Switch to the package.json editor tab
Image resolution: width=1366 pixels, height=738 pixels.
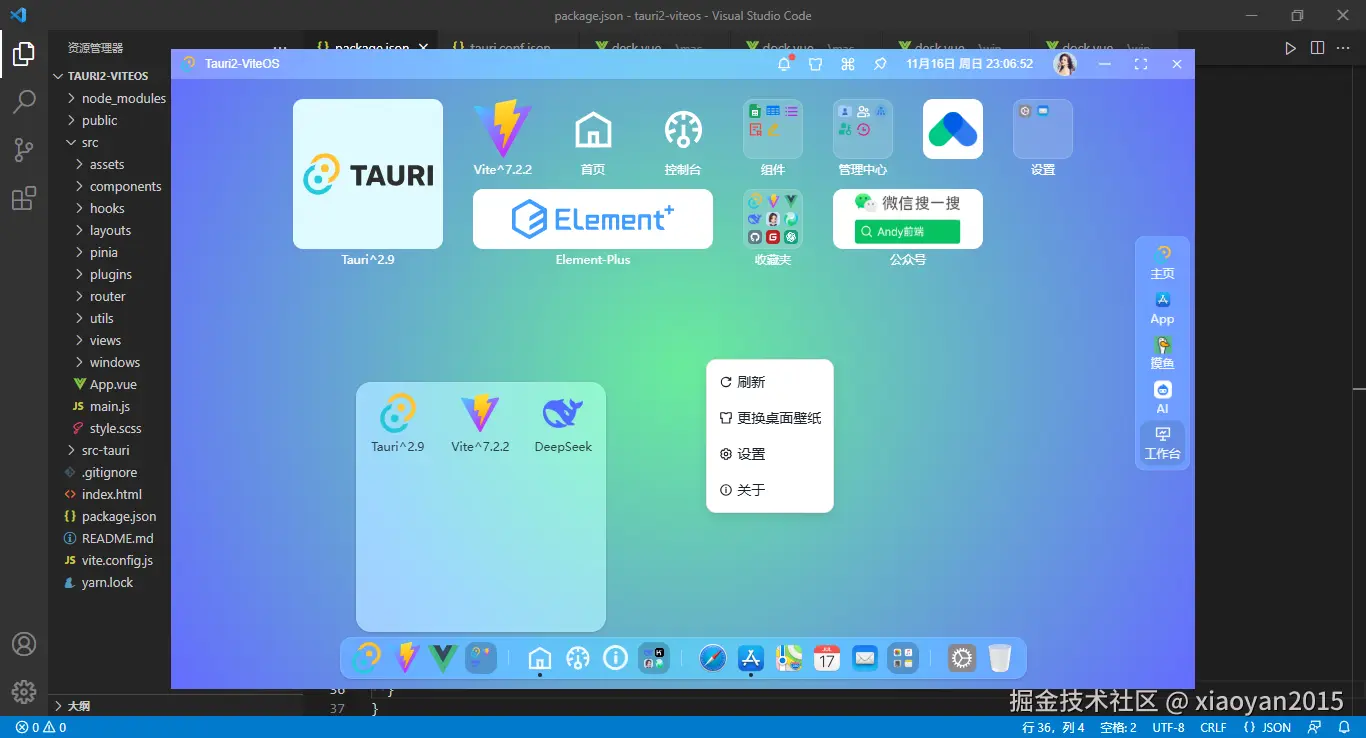pos(371,47)
